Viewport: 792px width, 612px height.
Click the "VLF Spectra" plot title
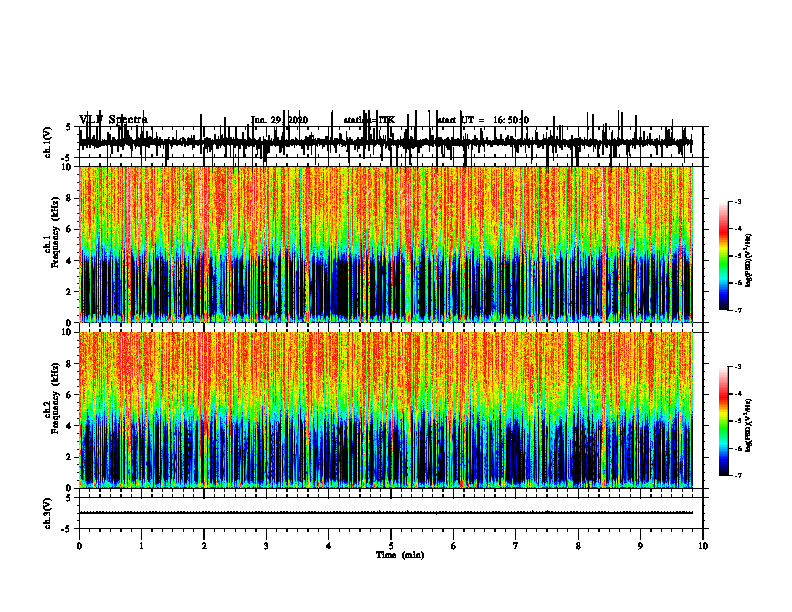click(x=113, y=119)
